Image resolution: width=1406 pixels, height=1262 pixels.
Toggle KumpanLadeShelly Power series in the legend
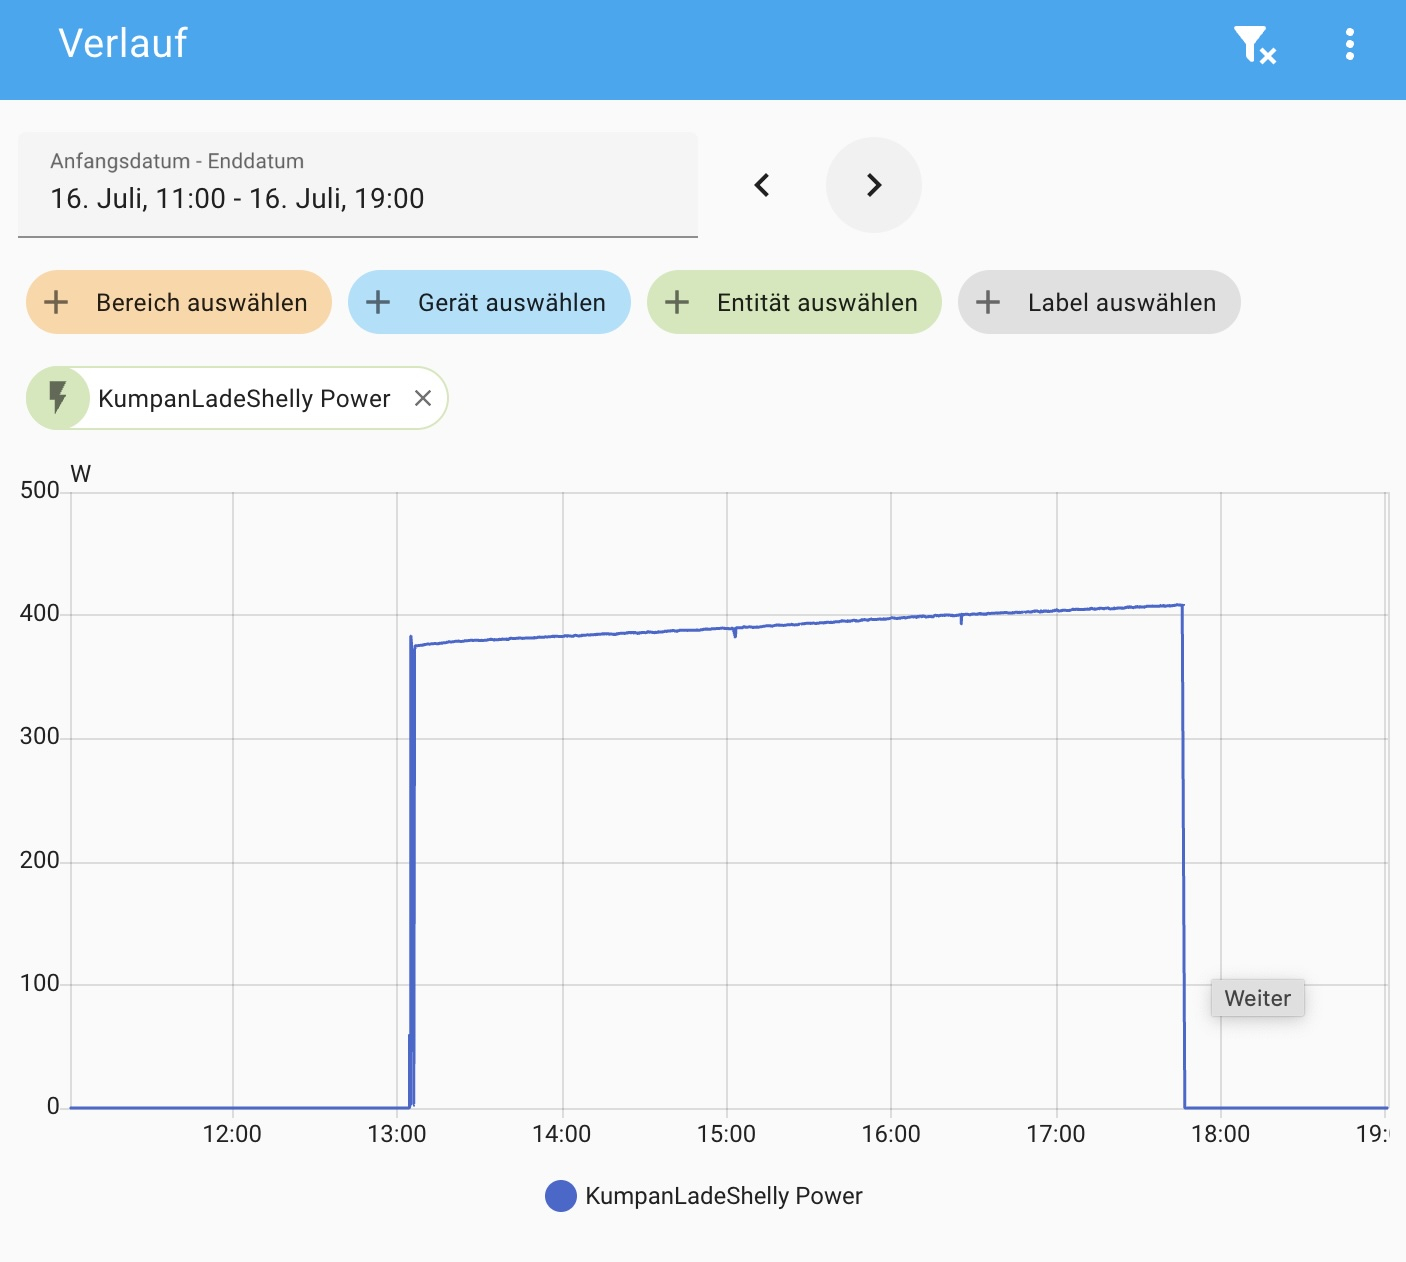pyautogui.click(x=723, y=1196)
